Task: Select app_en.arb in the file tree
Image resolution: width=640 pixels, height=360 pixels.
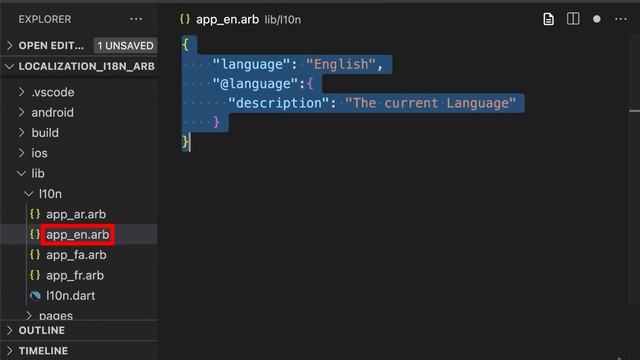Action: coord(78,235)
